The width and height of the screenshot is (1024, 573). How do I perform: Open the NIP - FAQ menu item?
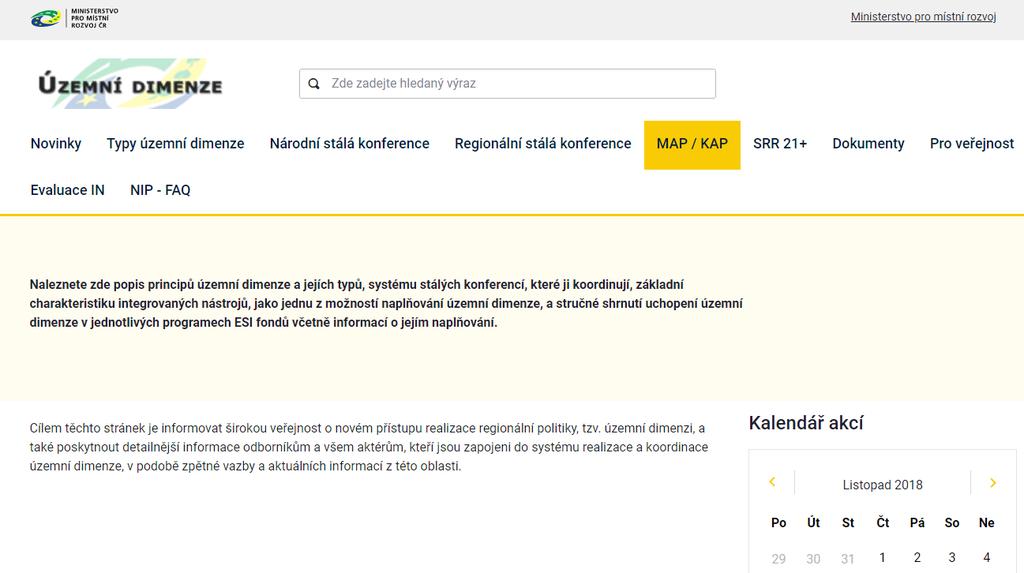coord(160,190)
